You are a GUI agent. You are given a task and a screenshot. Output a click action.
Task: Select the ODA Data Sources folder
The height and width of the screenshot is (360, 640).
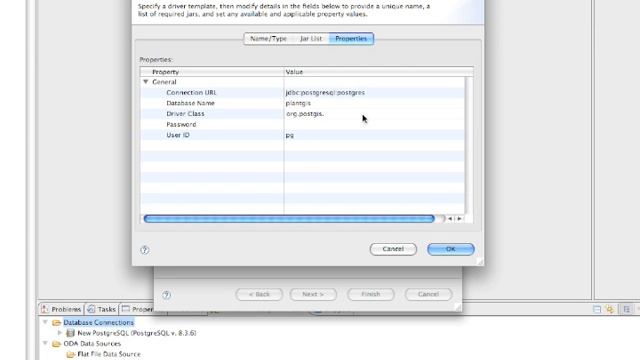tap(92, 344)
